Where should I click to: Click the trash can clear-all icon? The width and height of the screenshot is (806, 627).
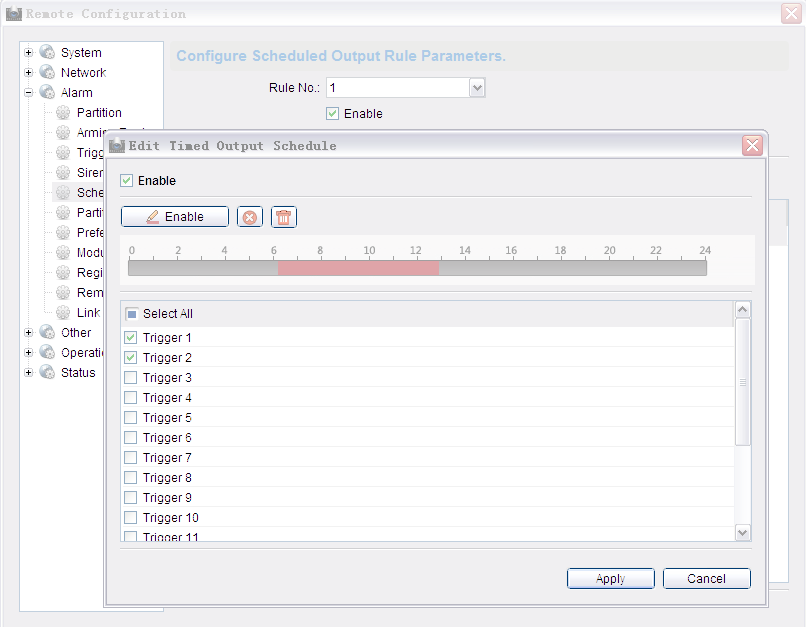tap(283, 217)
